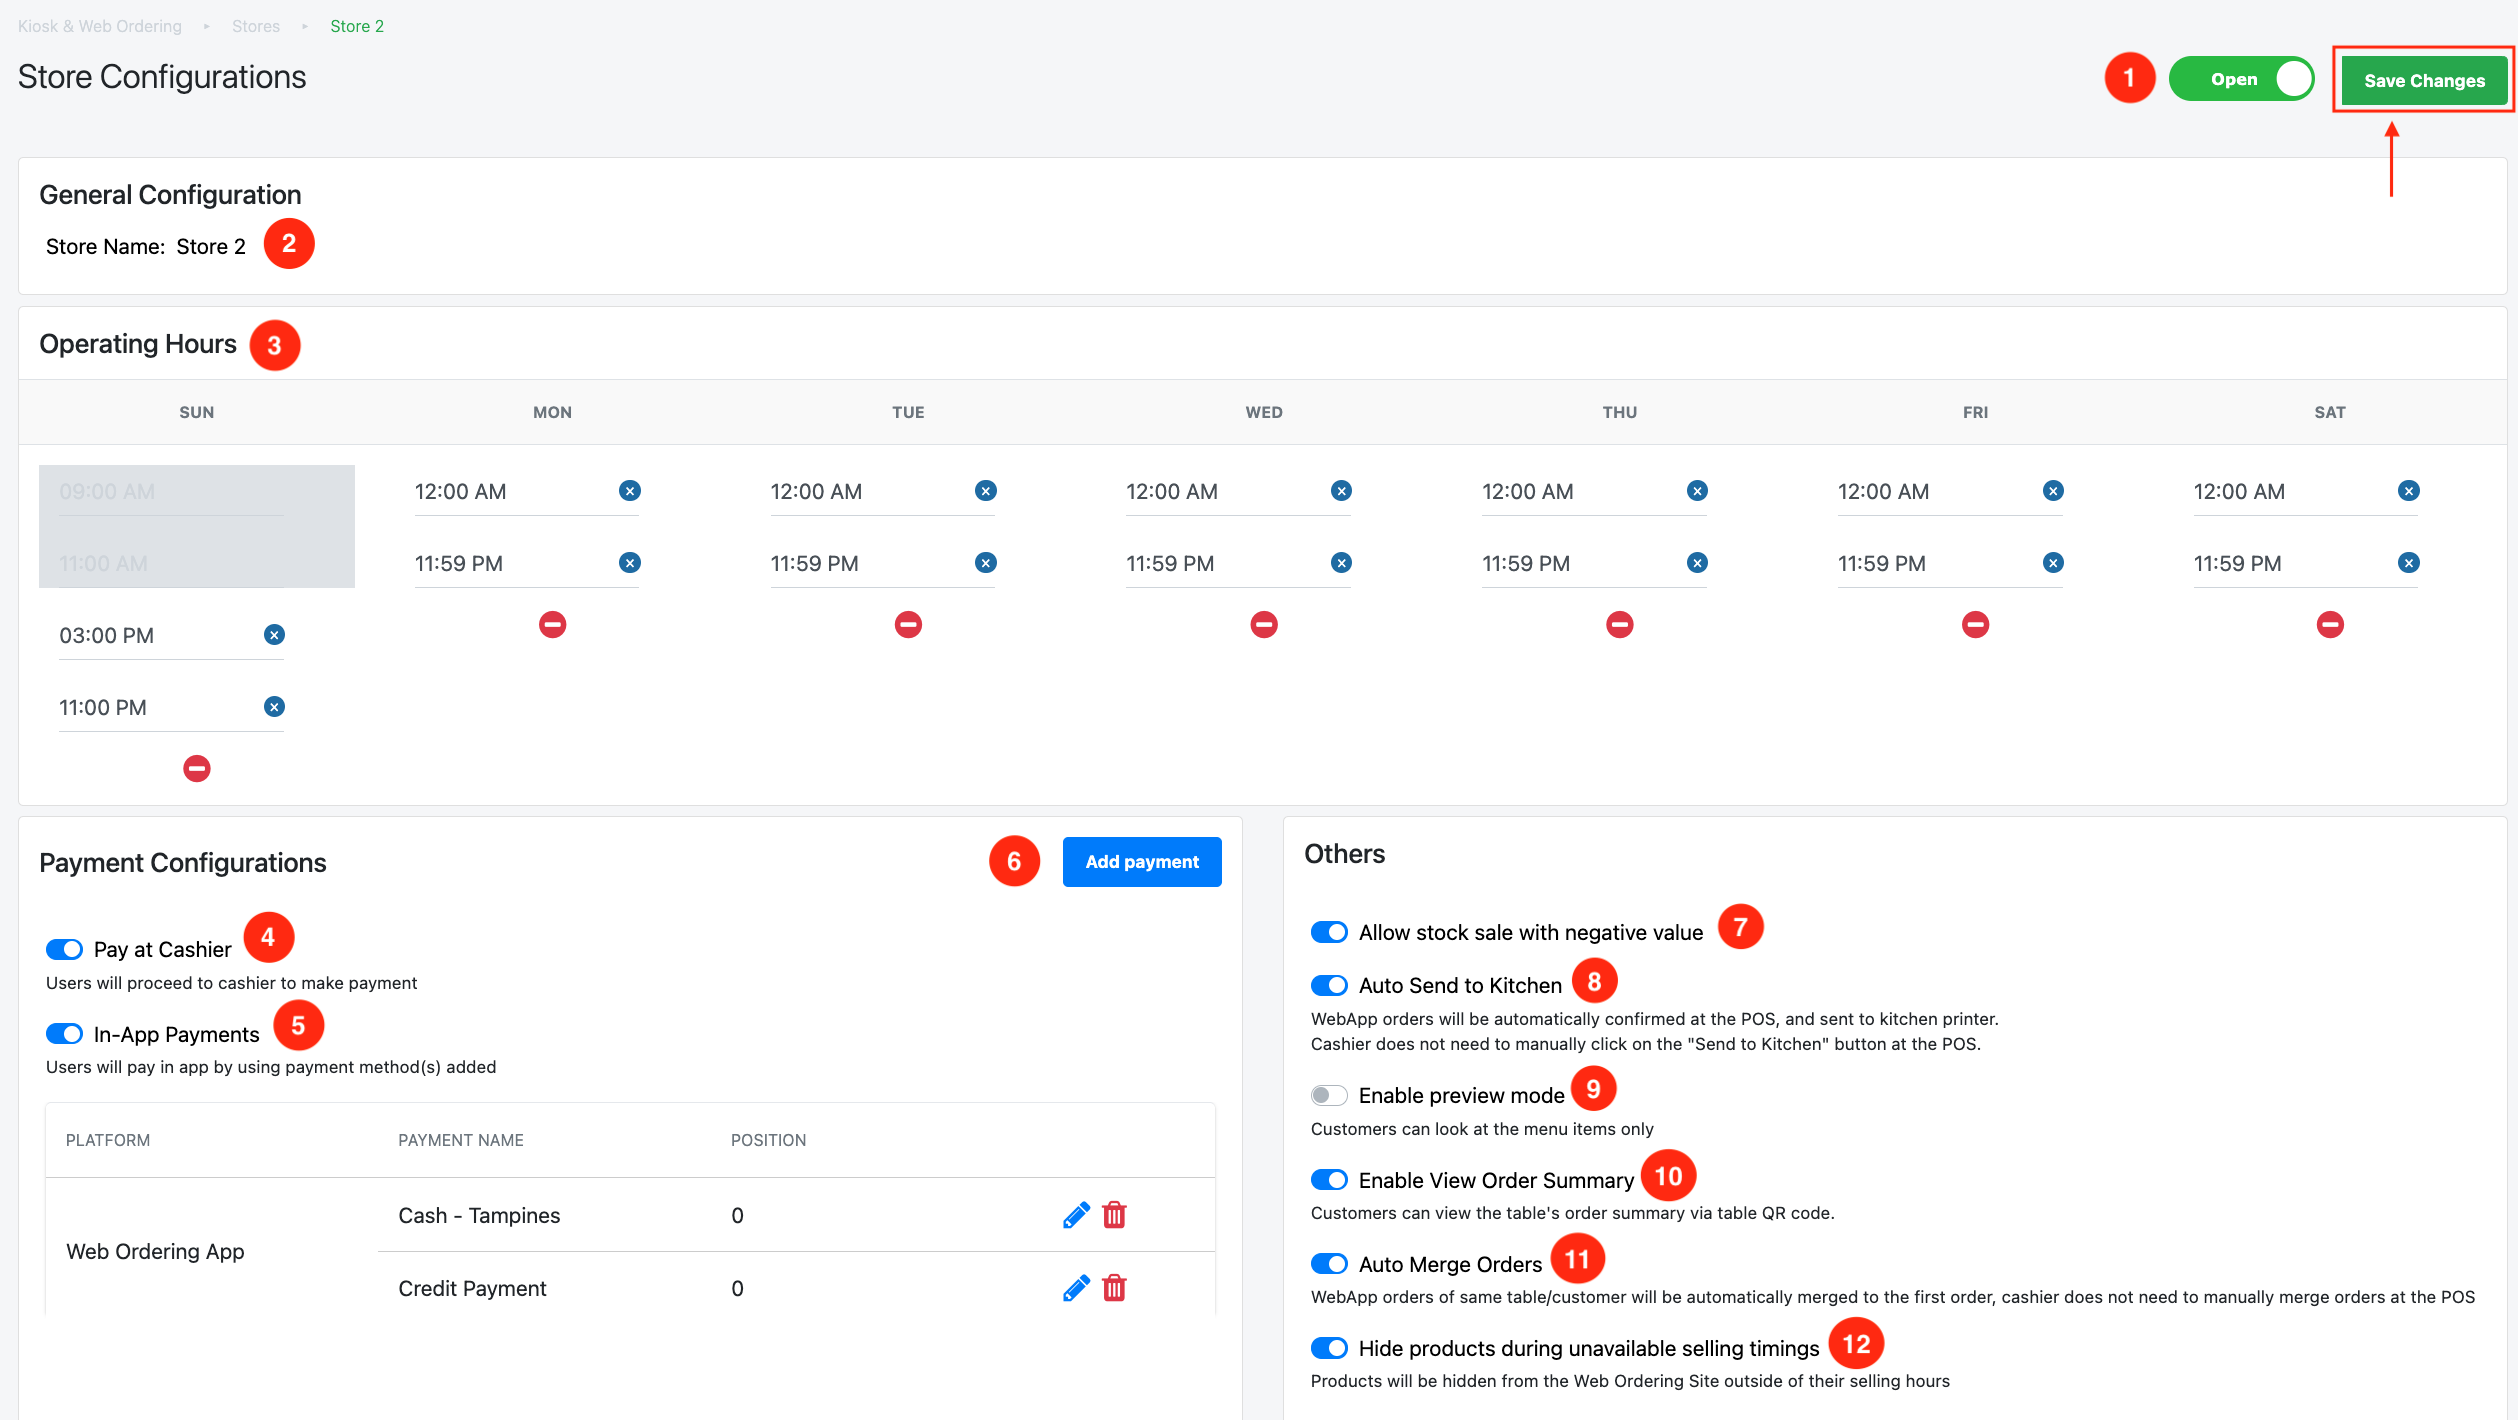The height and width of the screenshot is (1420, 2518).
Task: Delete the Cash - Tampines payment
Action: [x=1114, y=1215]
